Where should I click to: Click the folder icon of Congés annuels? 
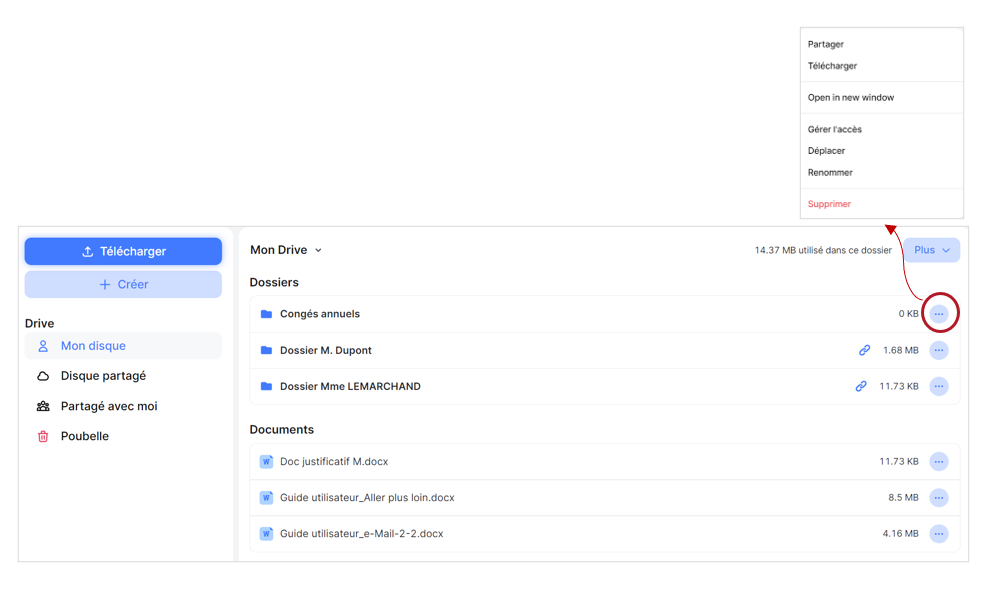[x=266, y=314]
